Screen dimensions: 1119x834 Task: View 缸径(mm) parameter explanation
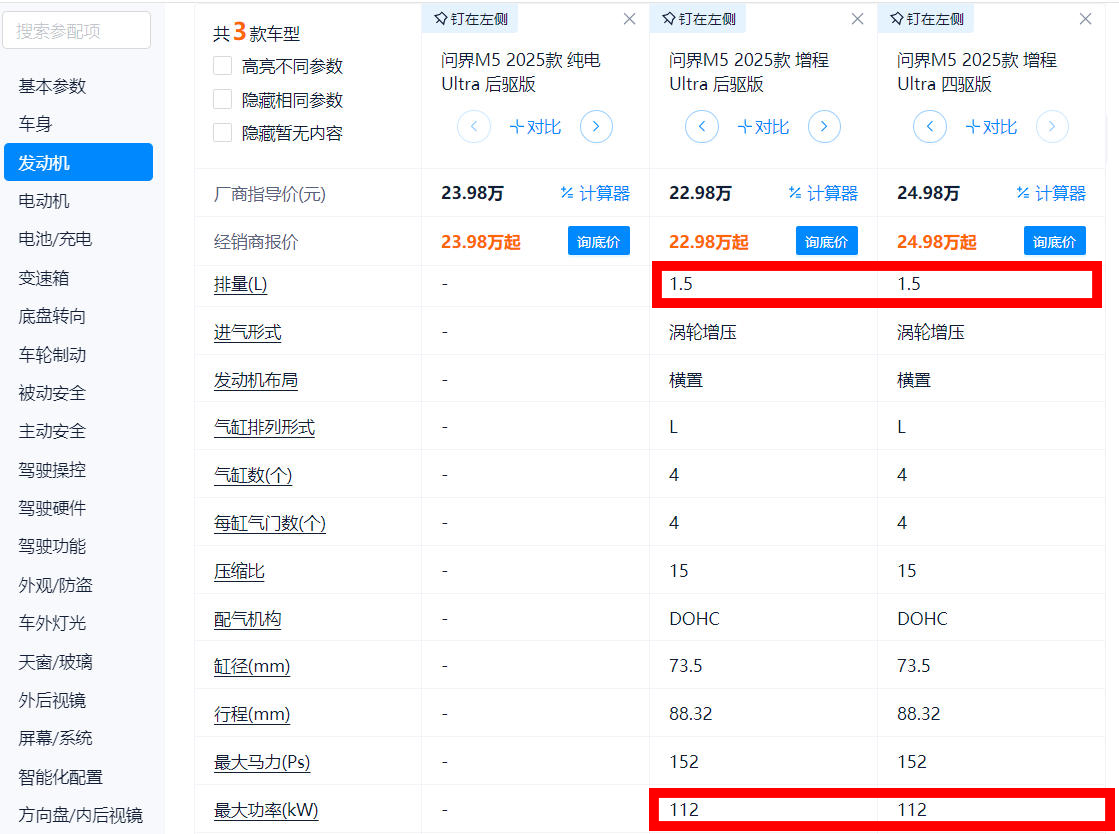(252, 666)
